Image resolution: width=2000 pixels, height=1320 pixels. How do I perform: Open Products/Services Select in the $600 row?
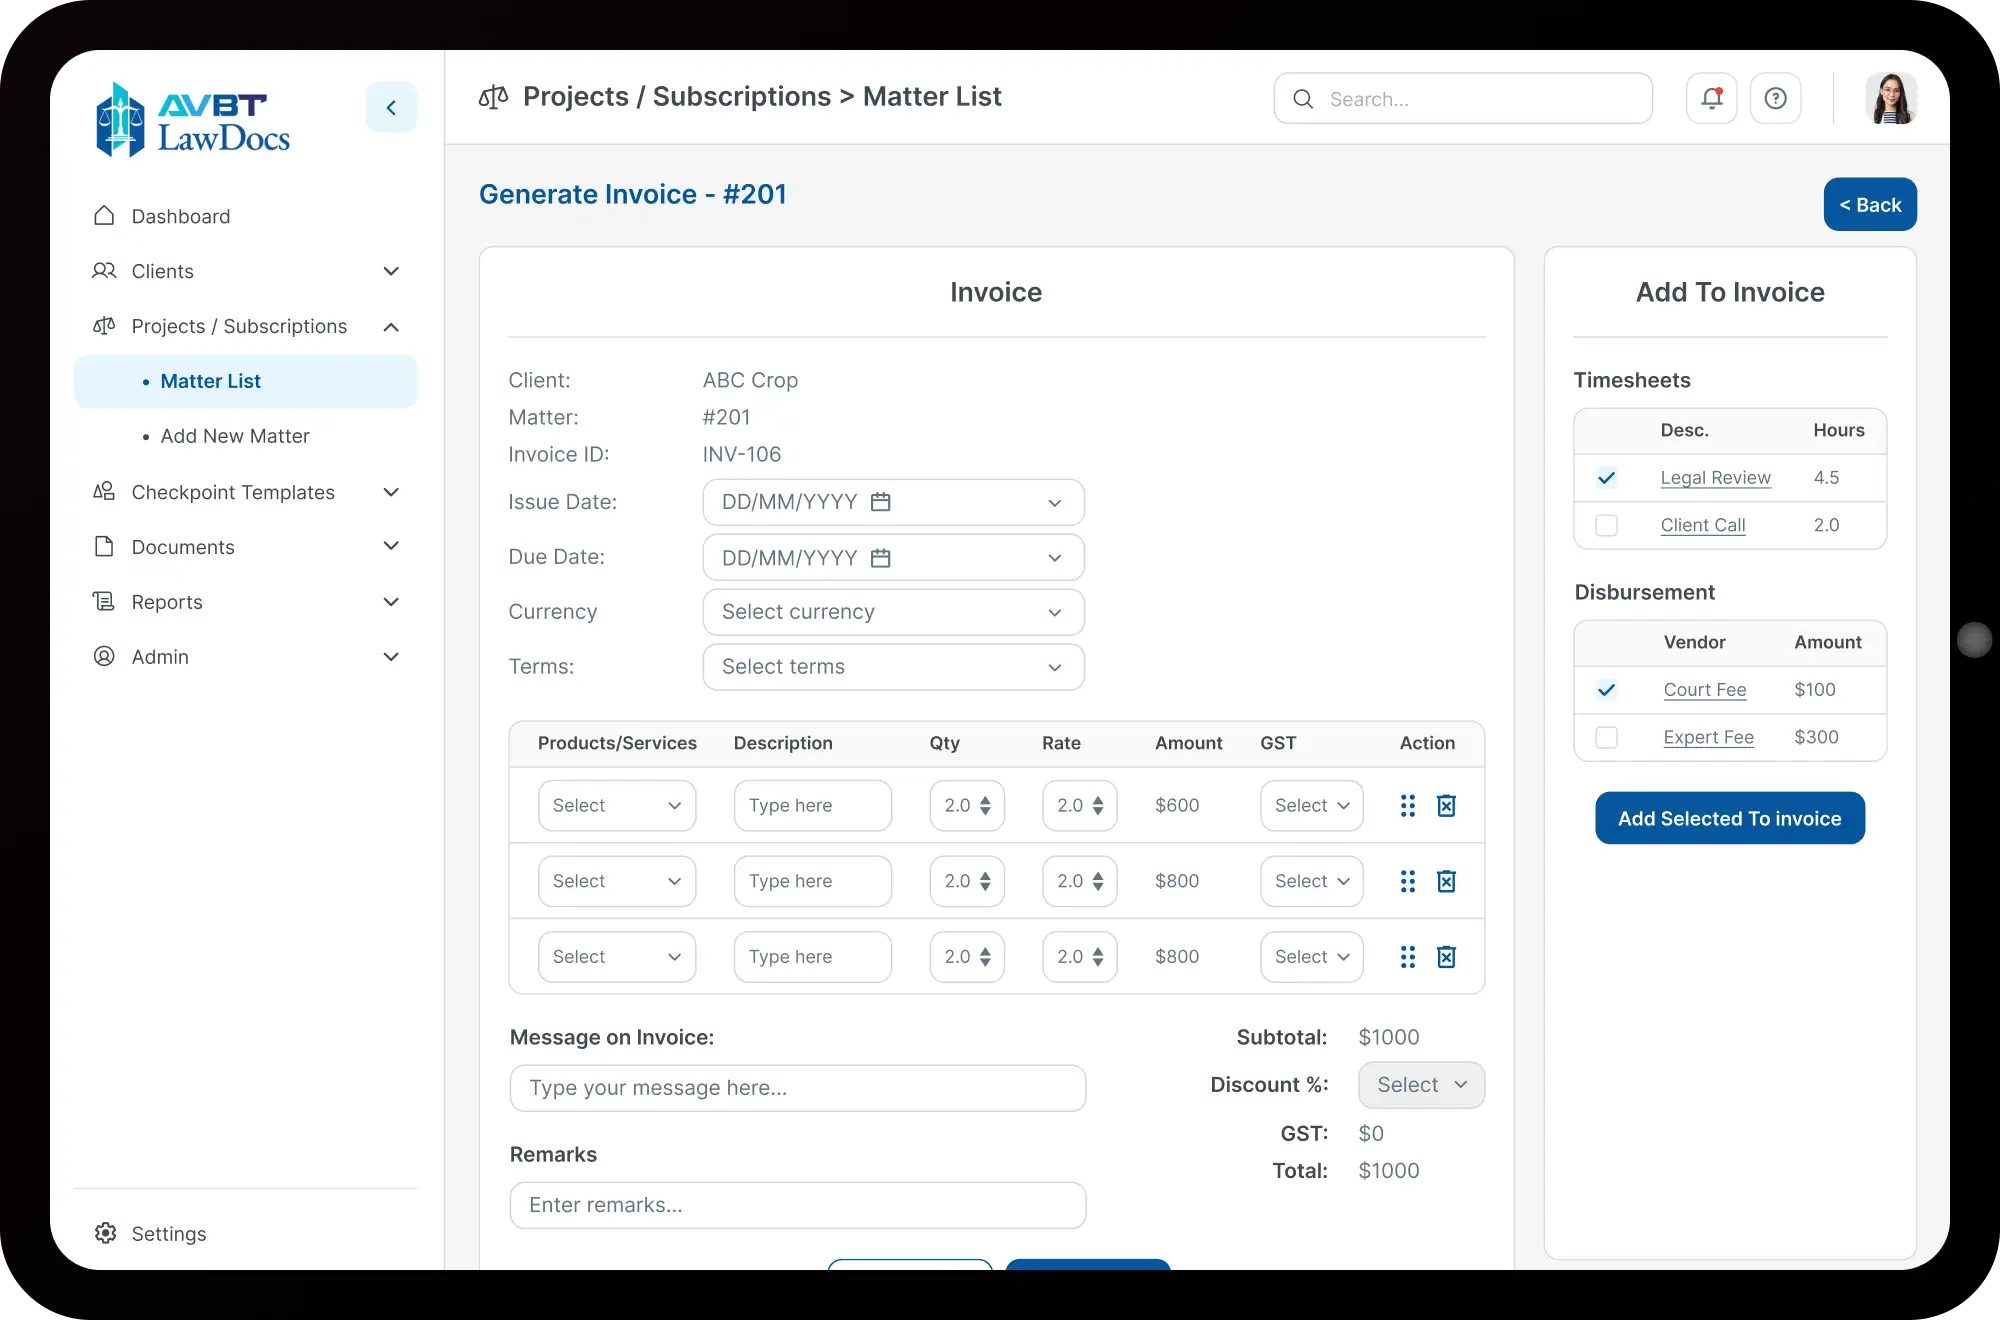coord(616,806)
